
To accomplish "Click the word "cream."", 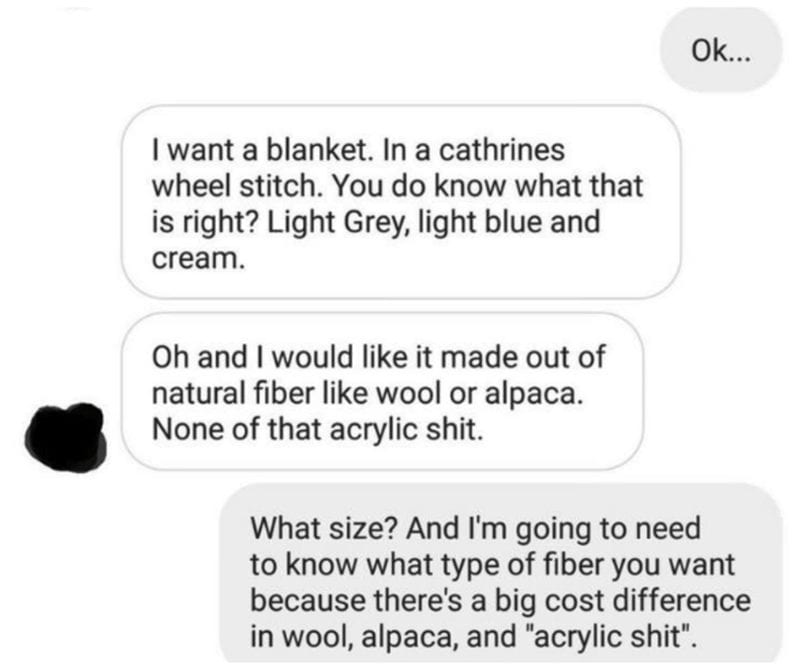I will [198, 259].
